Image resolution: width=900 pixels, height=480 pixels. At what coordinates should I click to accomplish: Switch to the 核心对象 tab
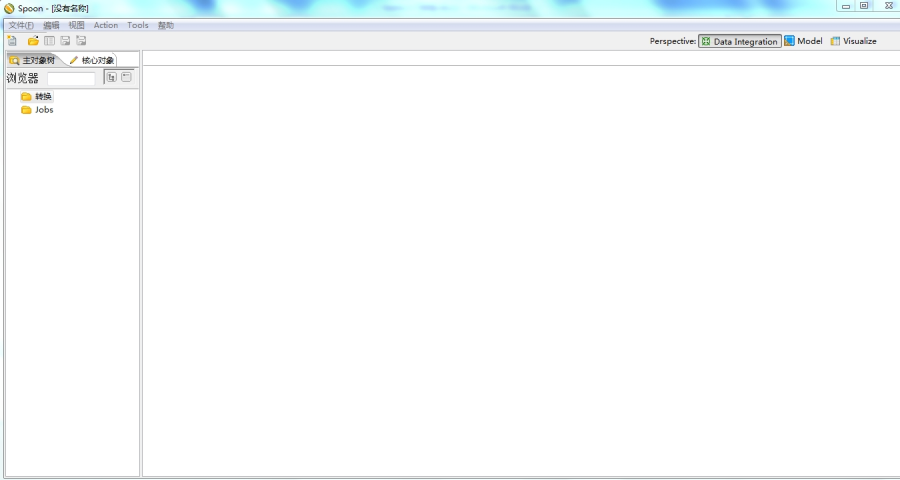pos(92,60)
